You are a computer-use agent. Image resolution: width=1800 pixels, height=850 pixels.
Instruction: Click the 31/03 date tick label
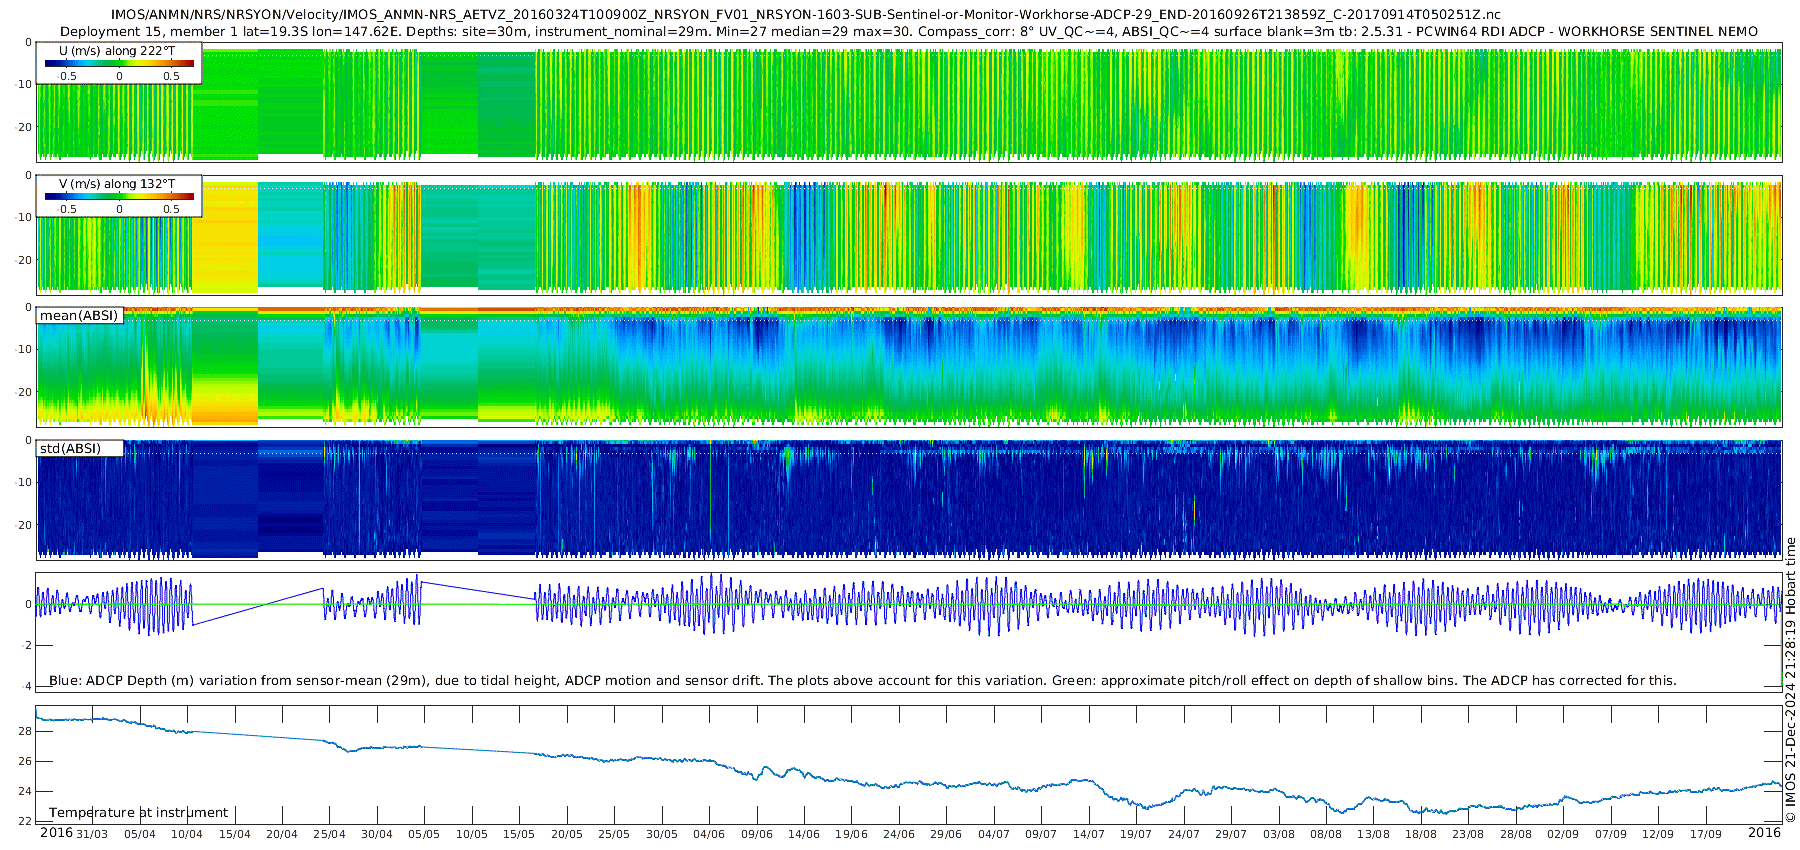tap(92, 834)
